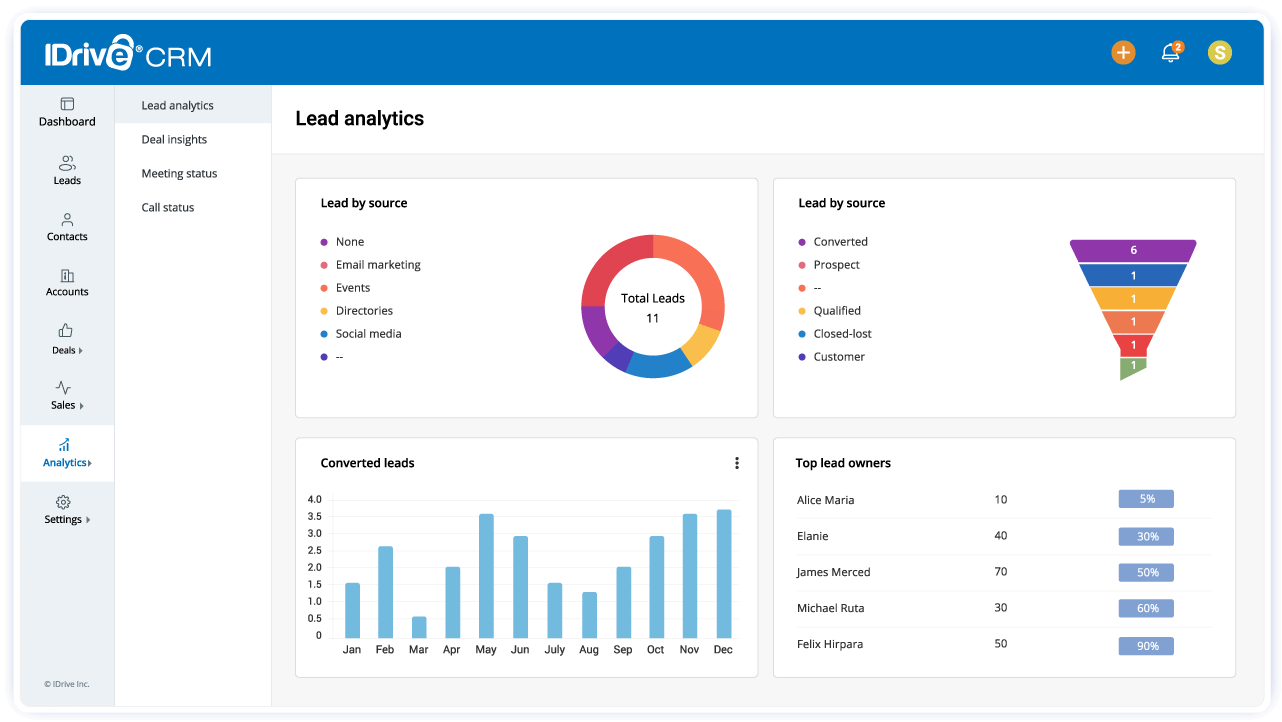The image size is (1282, 722).
Task: Click the Directories legend entry
Action: pos(356,311)
